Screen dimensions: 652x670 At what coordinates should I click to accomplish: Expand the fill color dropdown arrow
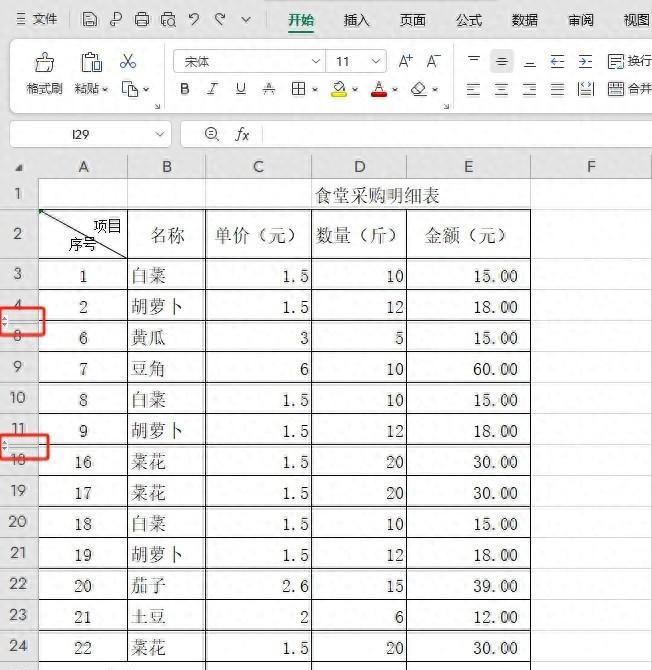(x=355, y=89)
